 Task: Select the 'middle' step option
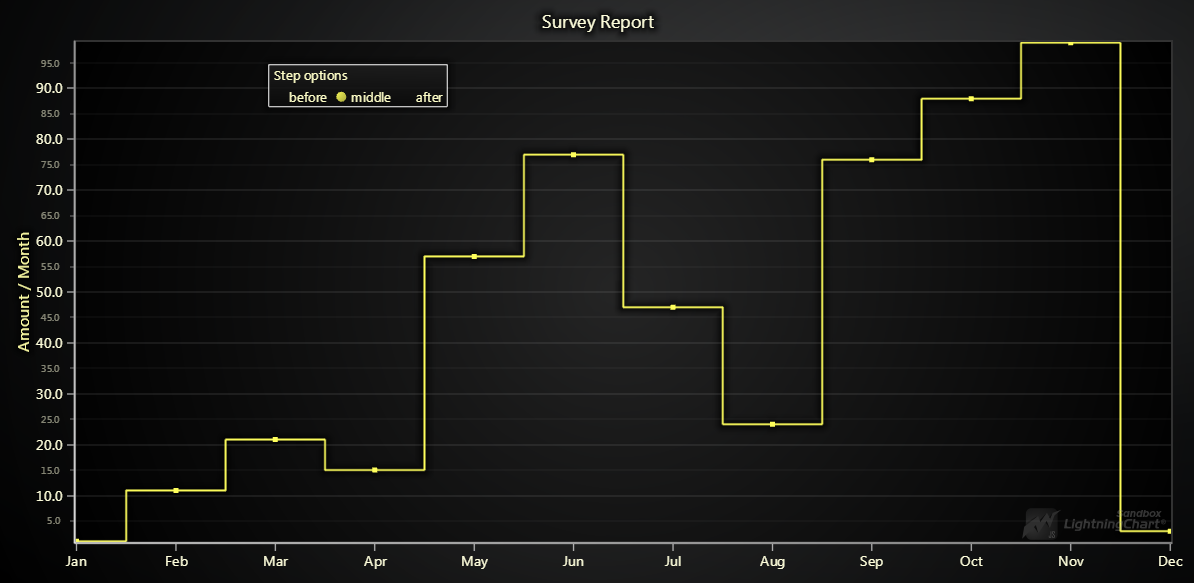click(x=364, y=97)
